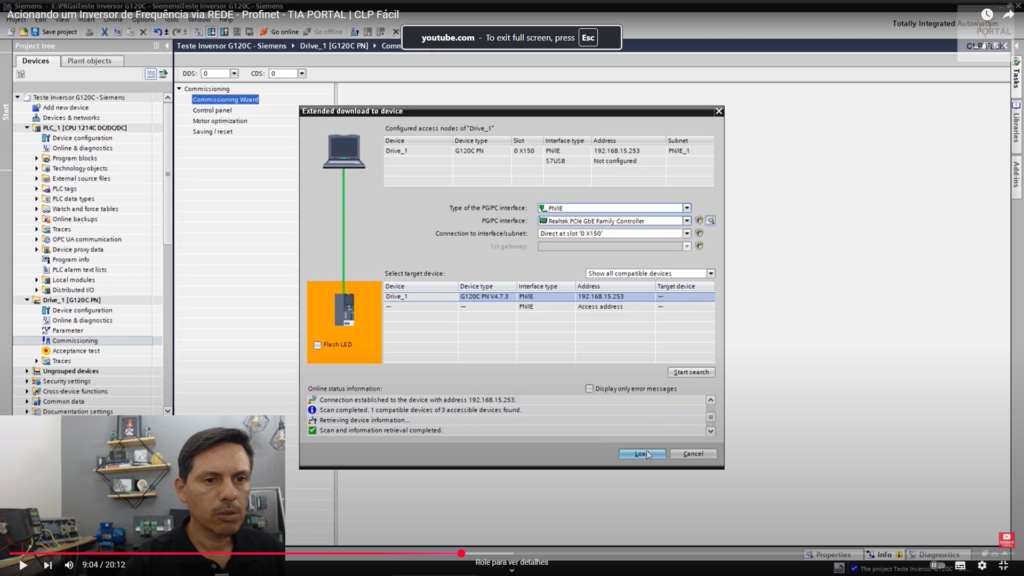Click the Load button
1024x576 pixels.
pos(642,454)
